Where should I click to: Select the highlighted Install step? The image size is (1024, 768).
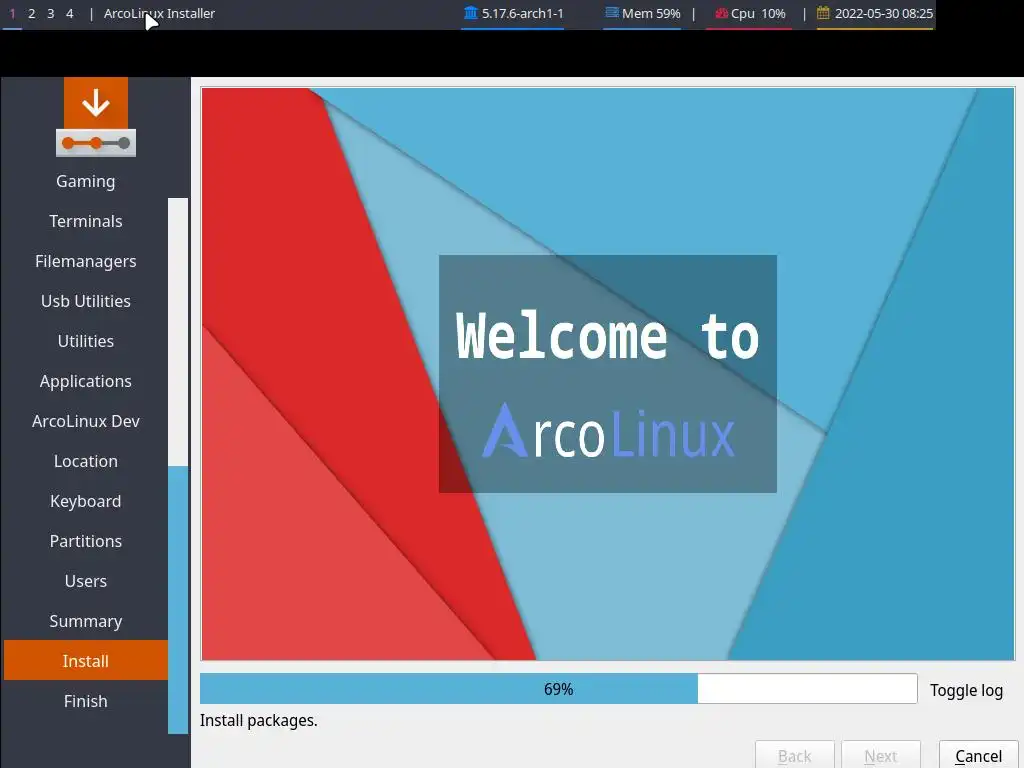click(x=86, y=660)
